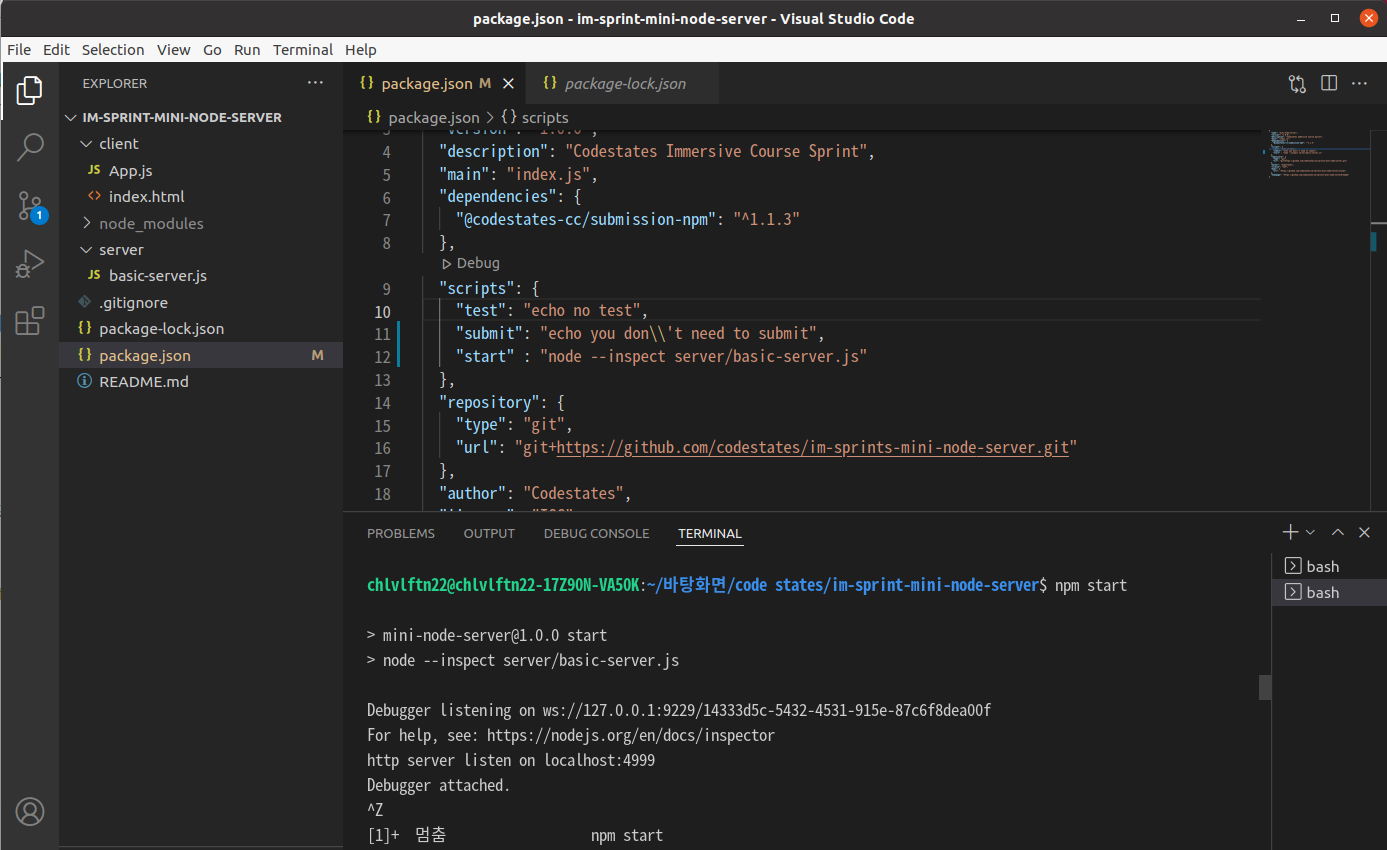This screenshot has height=850, width=1387.
Task: Open the Run menu
Action: tap(247, 50)
